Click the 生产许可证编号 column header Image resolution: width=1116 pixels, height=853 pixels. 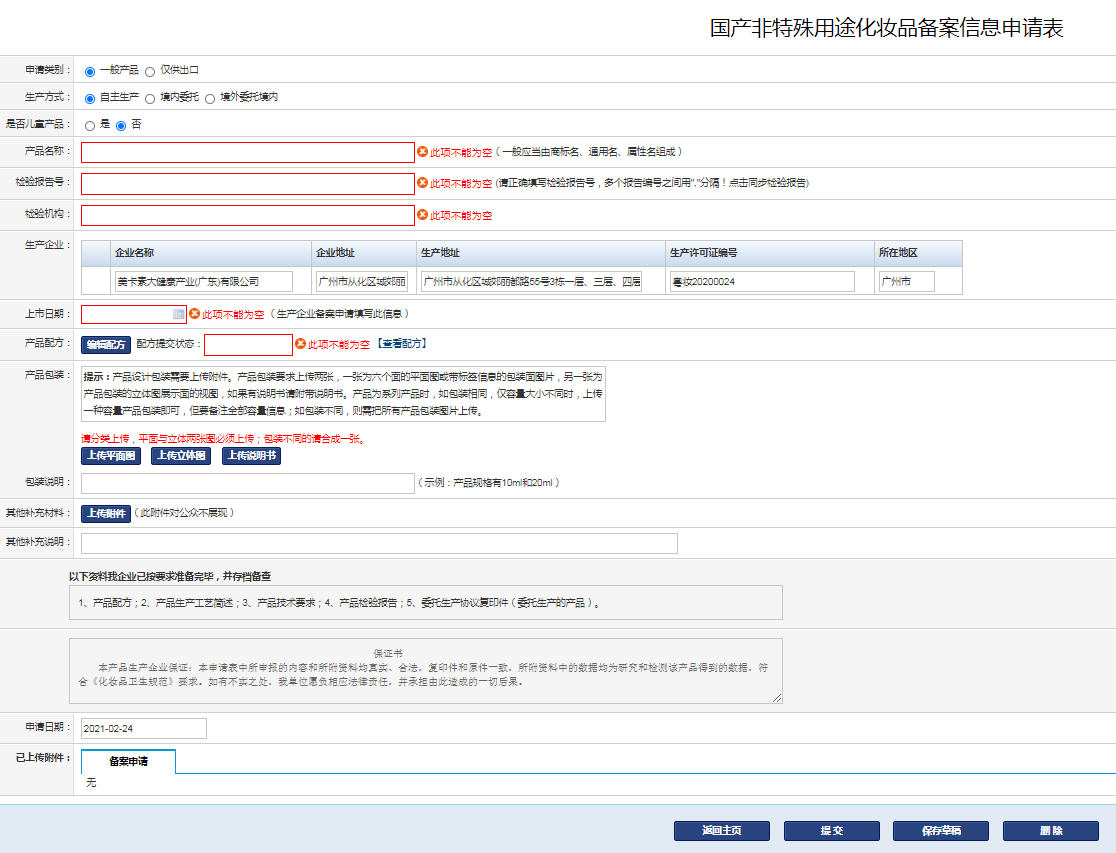tap(769, 253)
